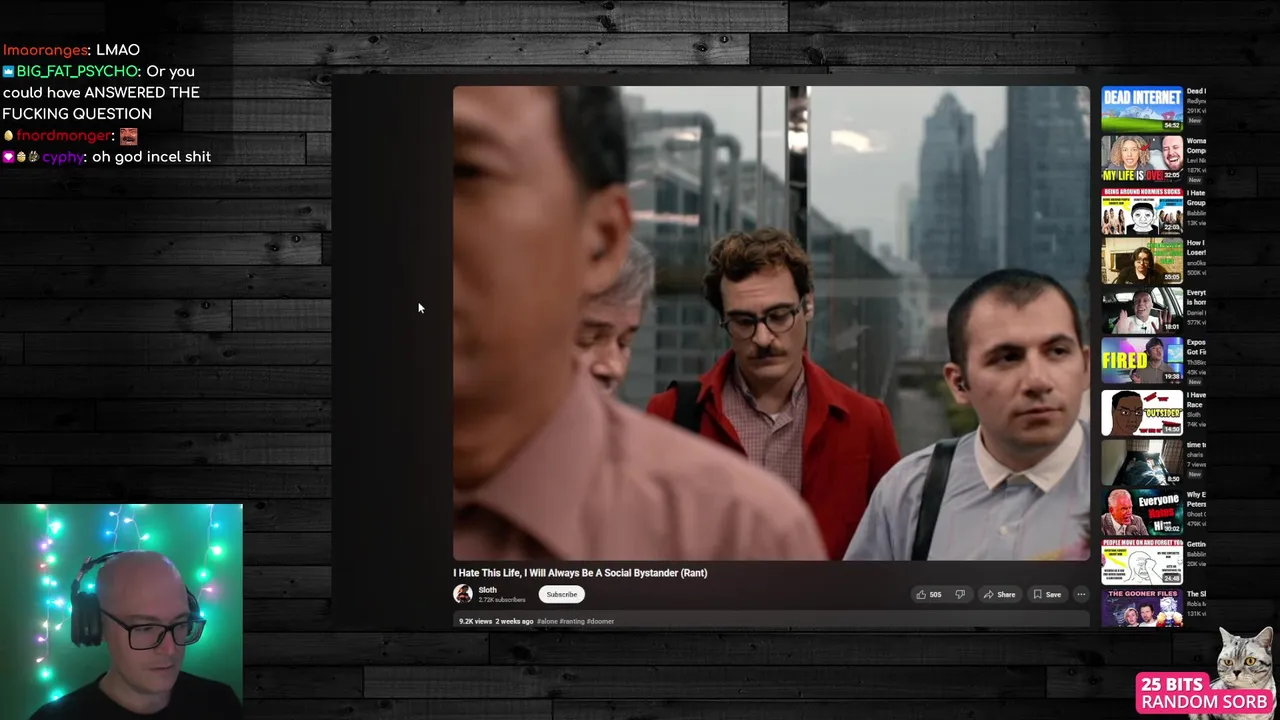Click fnordmonger username in chat
The height and width of the screenshot is (720, 1280).
pyautogui.click(x=63, y=135)
